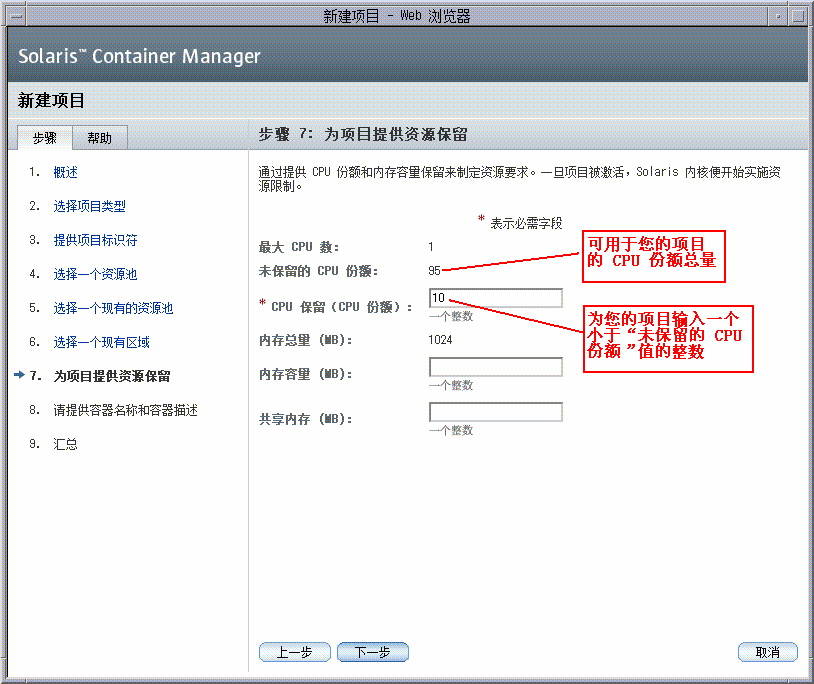
Task: Click the 下一步 button
Action: (x=373, y=652)
